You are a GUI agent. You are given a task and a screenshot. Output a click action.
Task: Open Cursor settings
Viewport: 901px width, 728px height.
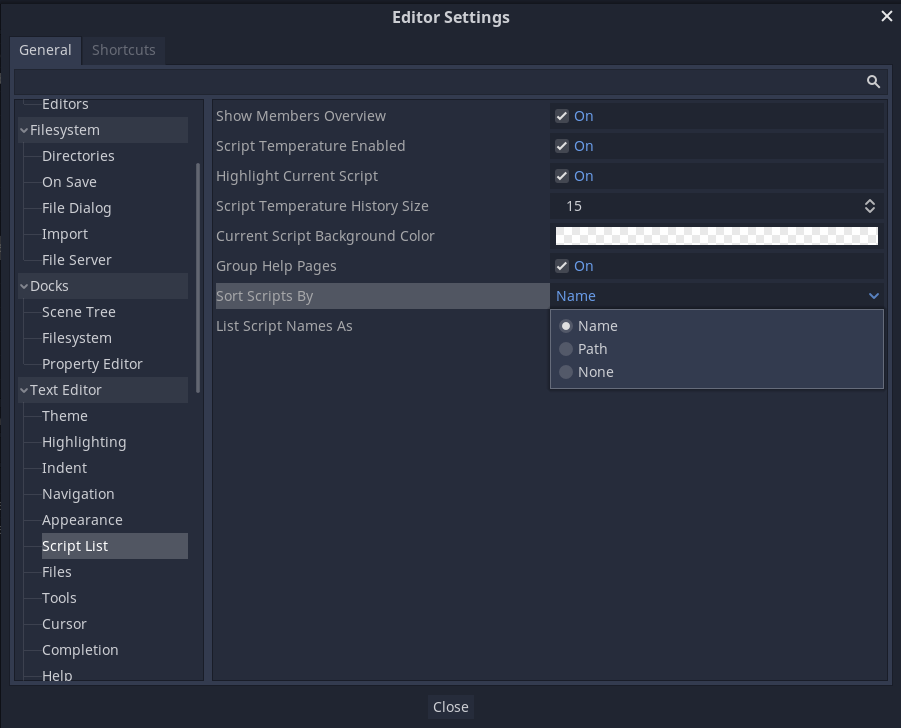pos(64,624)
